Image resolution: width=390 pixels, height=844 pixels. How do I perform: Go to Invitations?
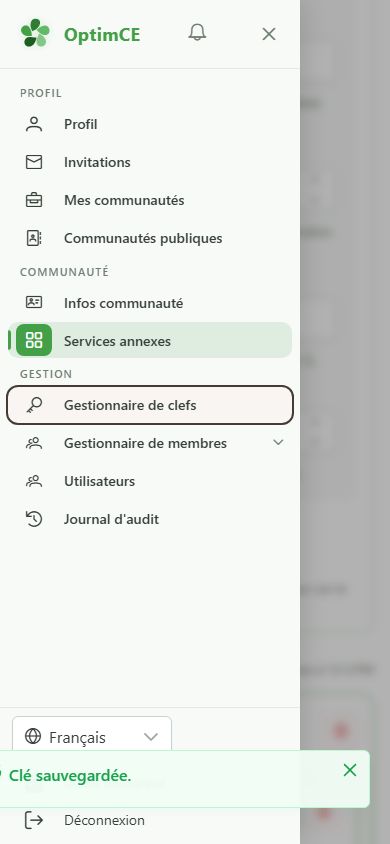(x=150, y=162)
